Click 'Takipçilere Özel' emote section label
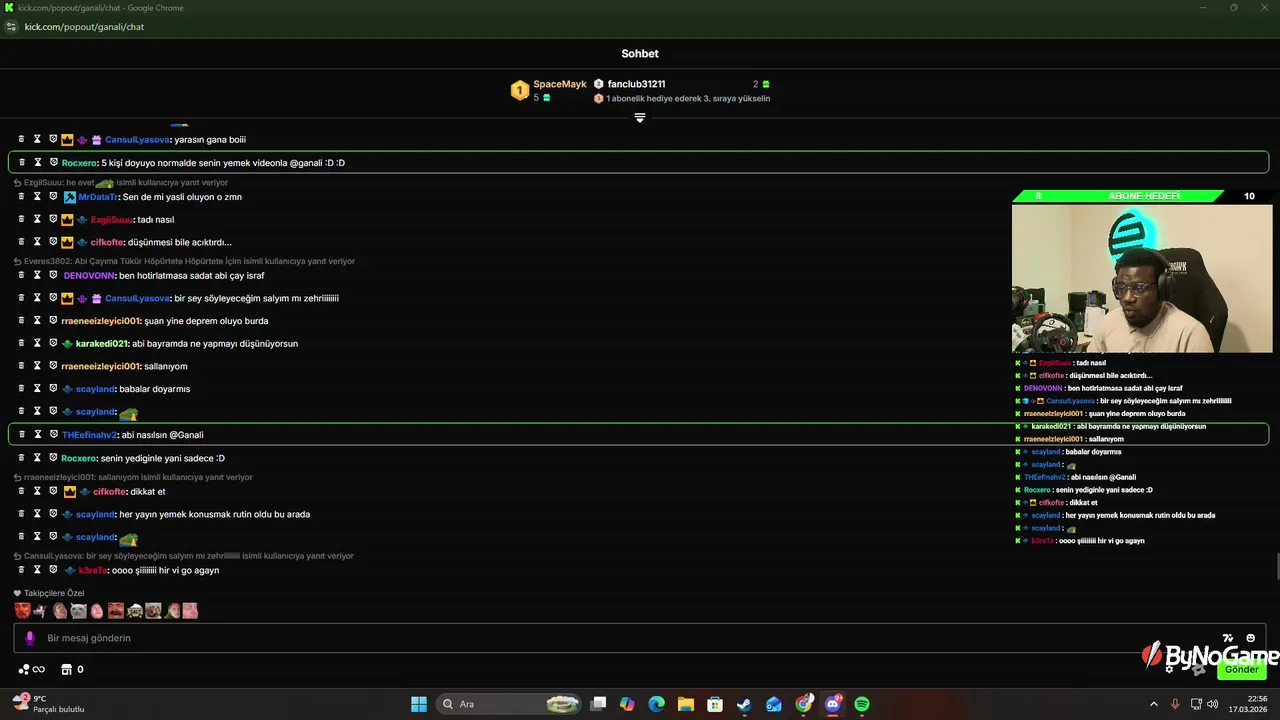Screen dimensions: 1280x720 coord(49,593)
